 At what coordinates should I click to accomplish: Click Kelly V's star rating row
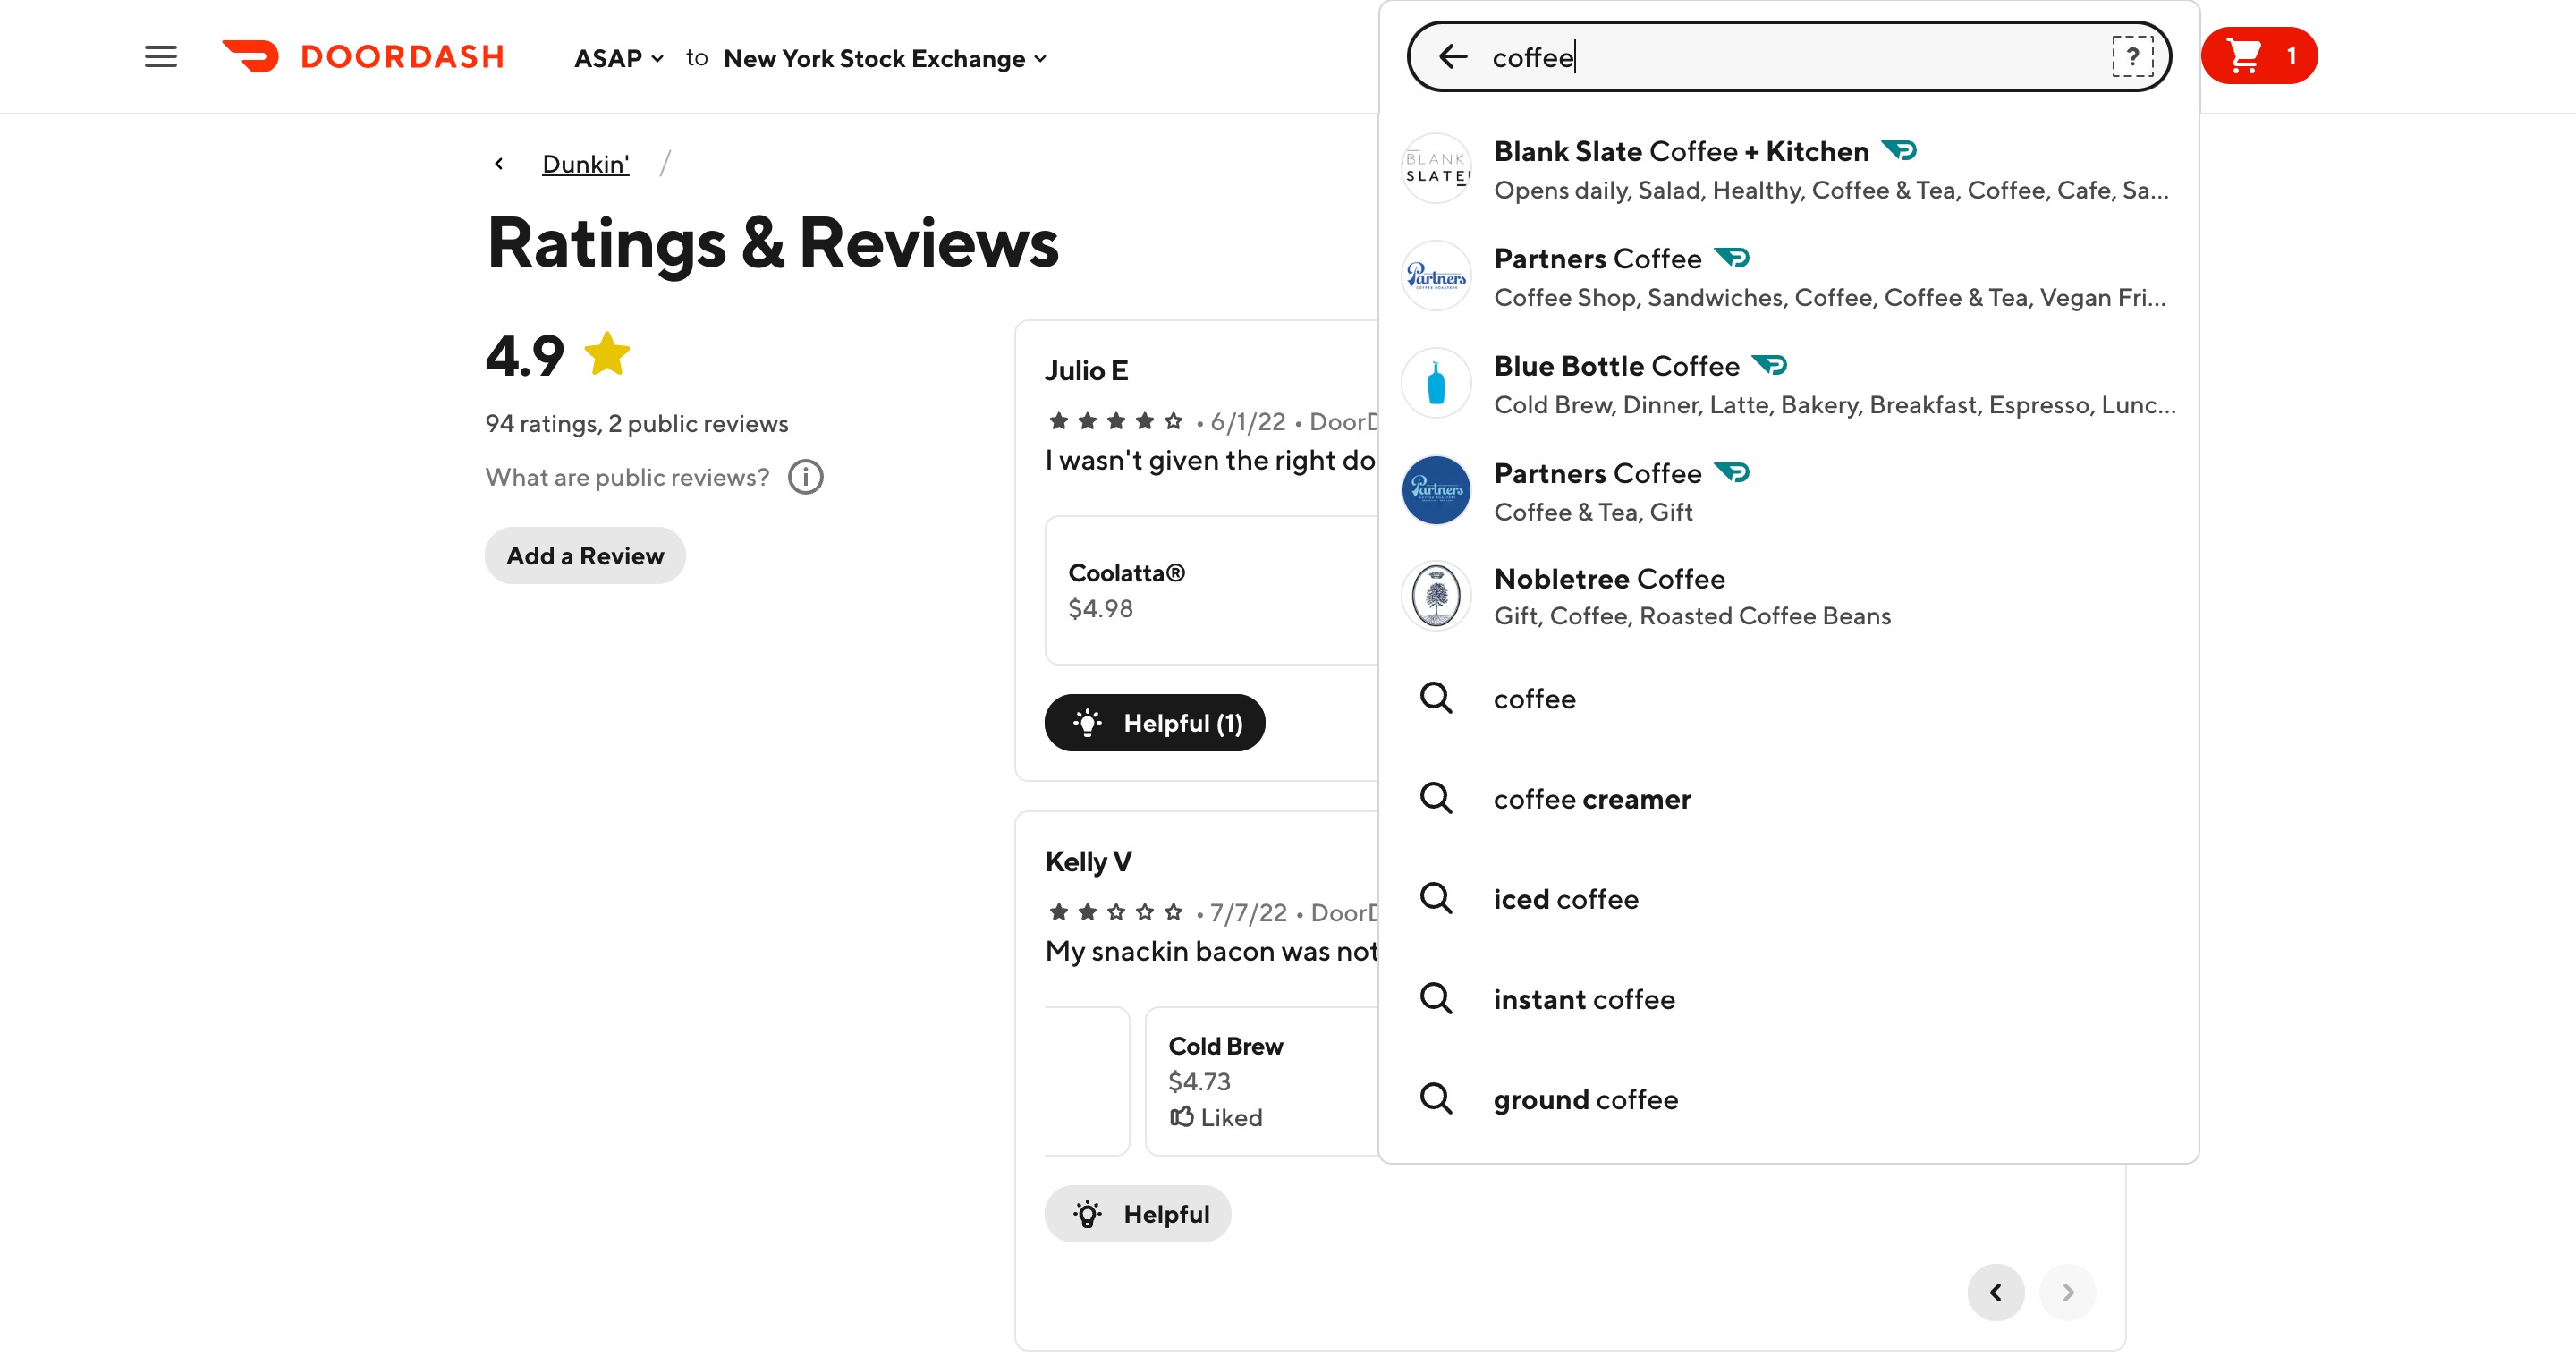click(1115, 912)
